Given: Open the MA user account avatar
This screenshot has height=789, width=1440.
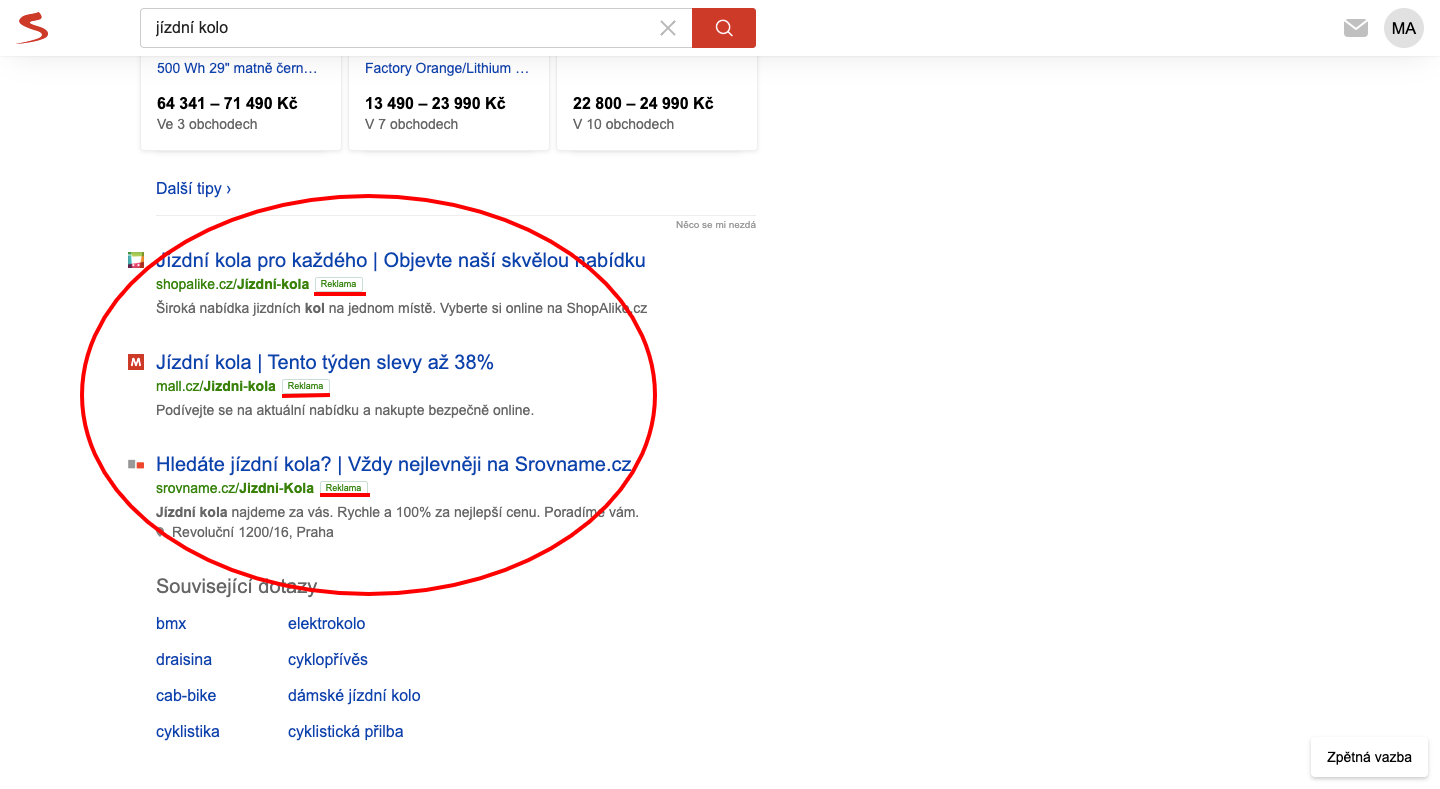Looking at the screenshot, I should [1404, 28].
